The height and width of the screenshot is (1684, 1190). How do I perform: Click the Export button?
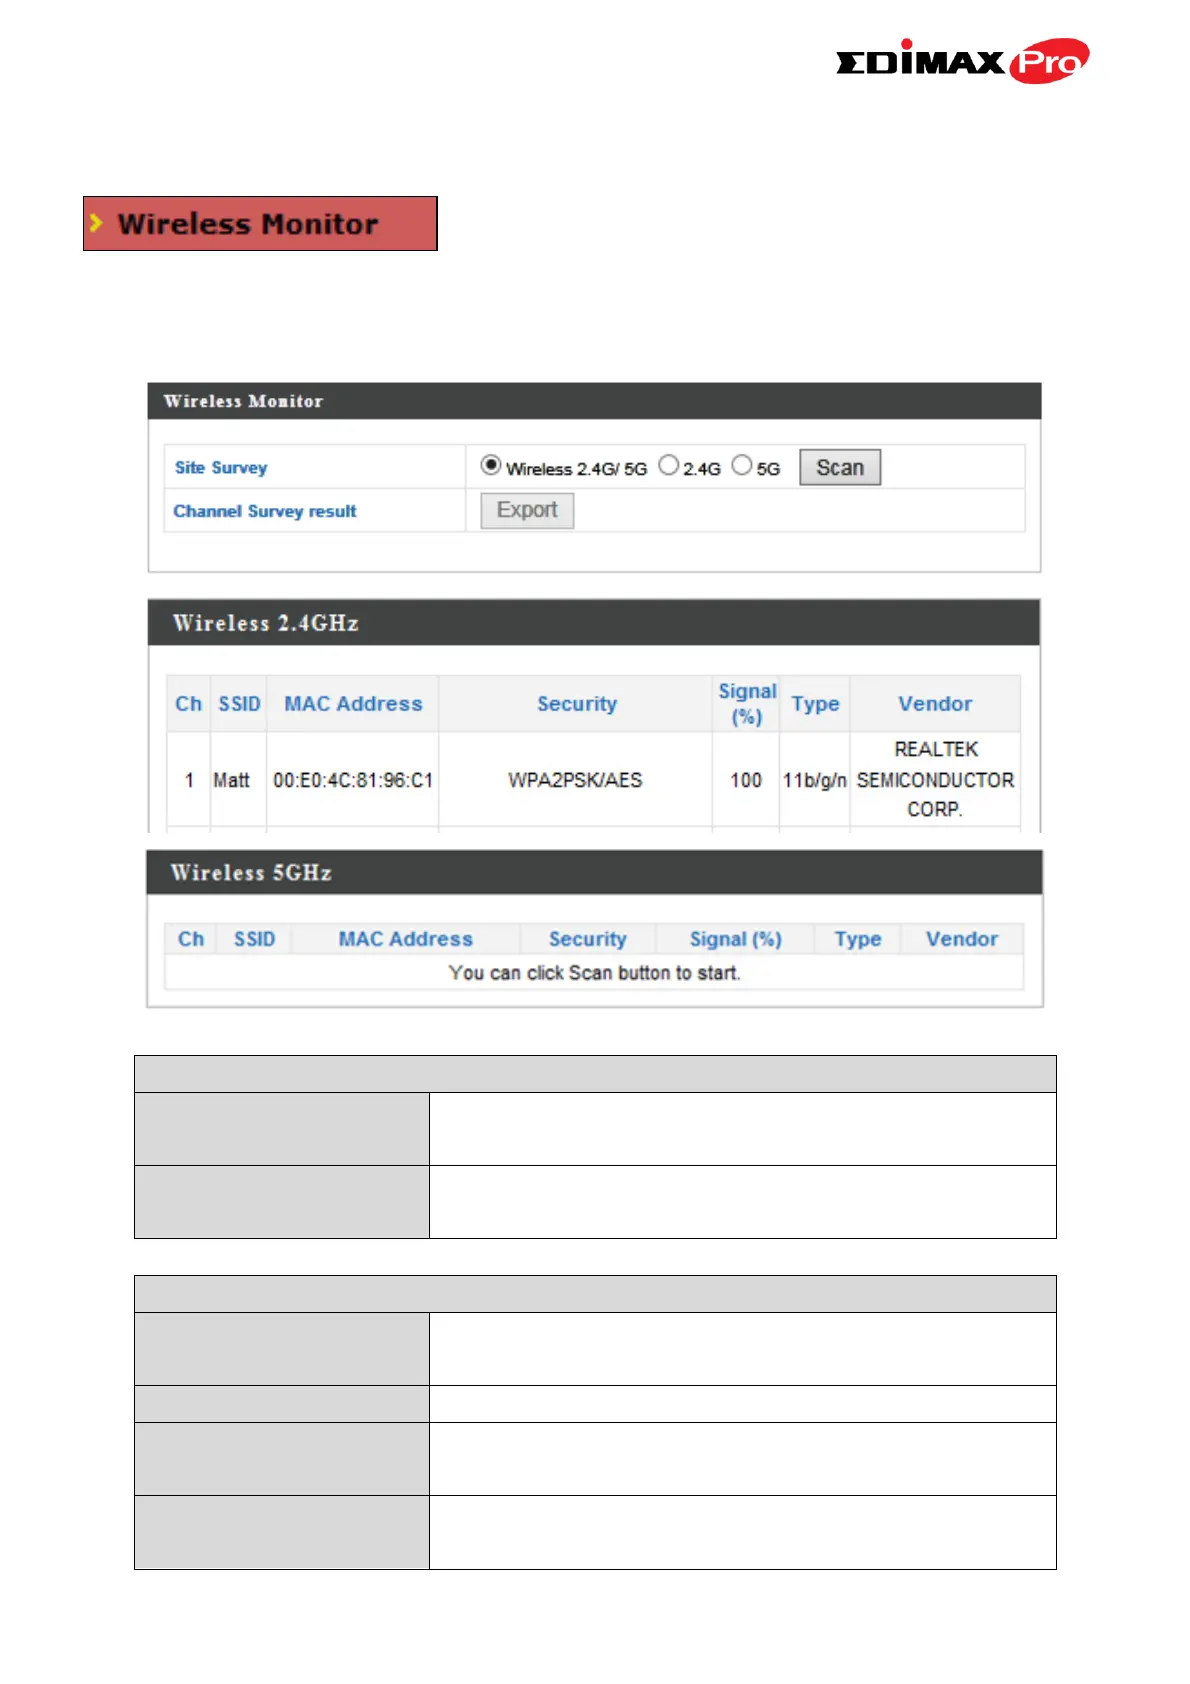(x=527, y=510)
